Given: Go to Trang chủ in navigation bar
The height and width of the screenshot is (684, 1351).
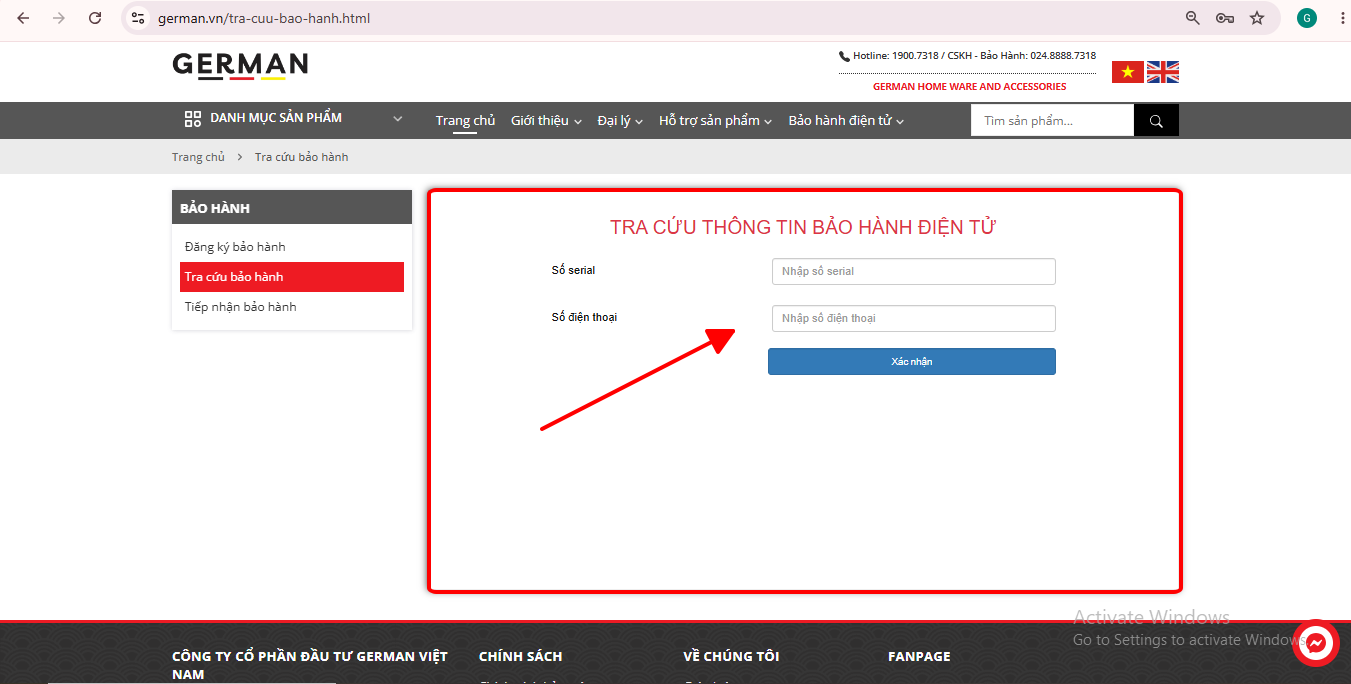Looking at the screenshot, I should (x=465, y=121).
